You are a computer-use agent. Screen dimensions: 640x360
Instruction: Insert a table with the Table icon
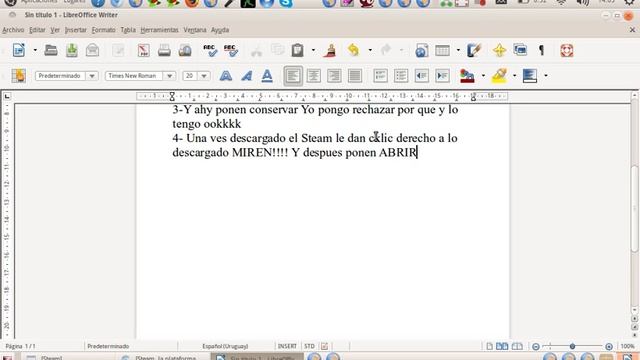(x=442, y=51)
